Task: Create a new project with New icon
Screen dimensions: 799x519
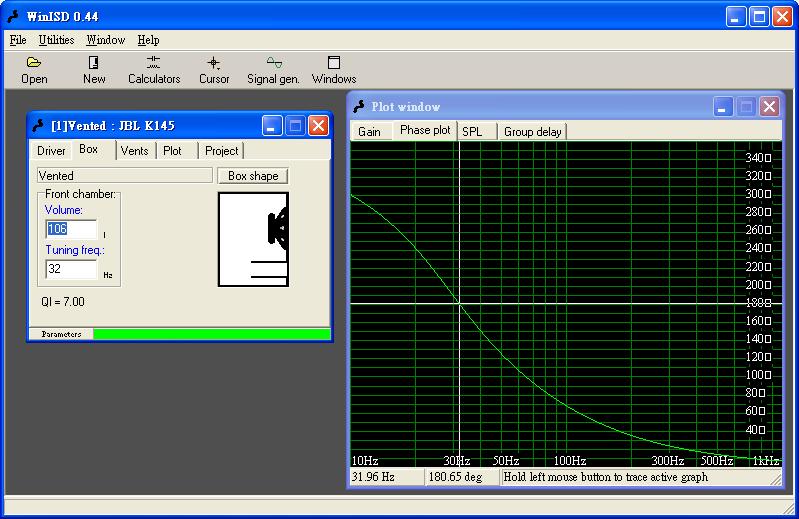Action: [94, 69]
